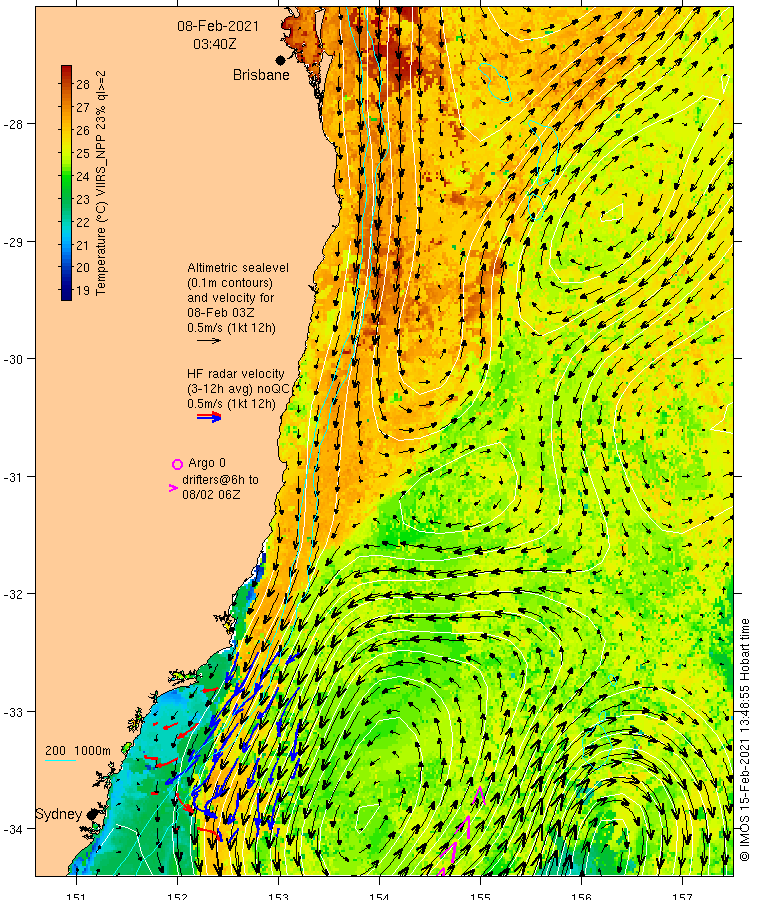
Task: Click the IMOS copyright timestamp text
Action: (x=745, y=740)
